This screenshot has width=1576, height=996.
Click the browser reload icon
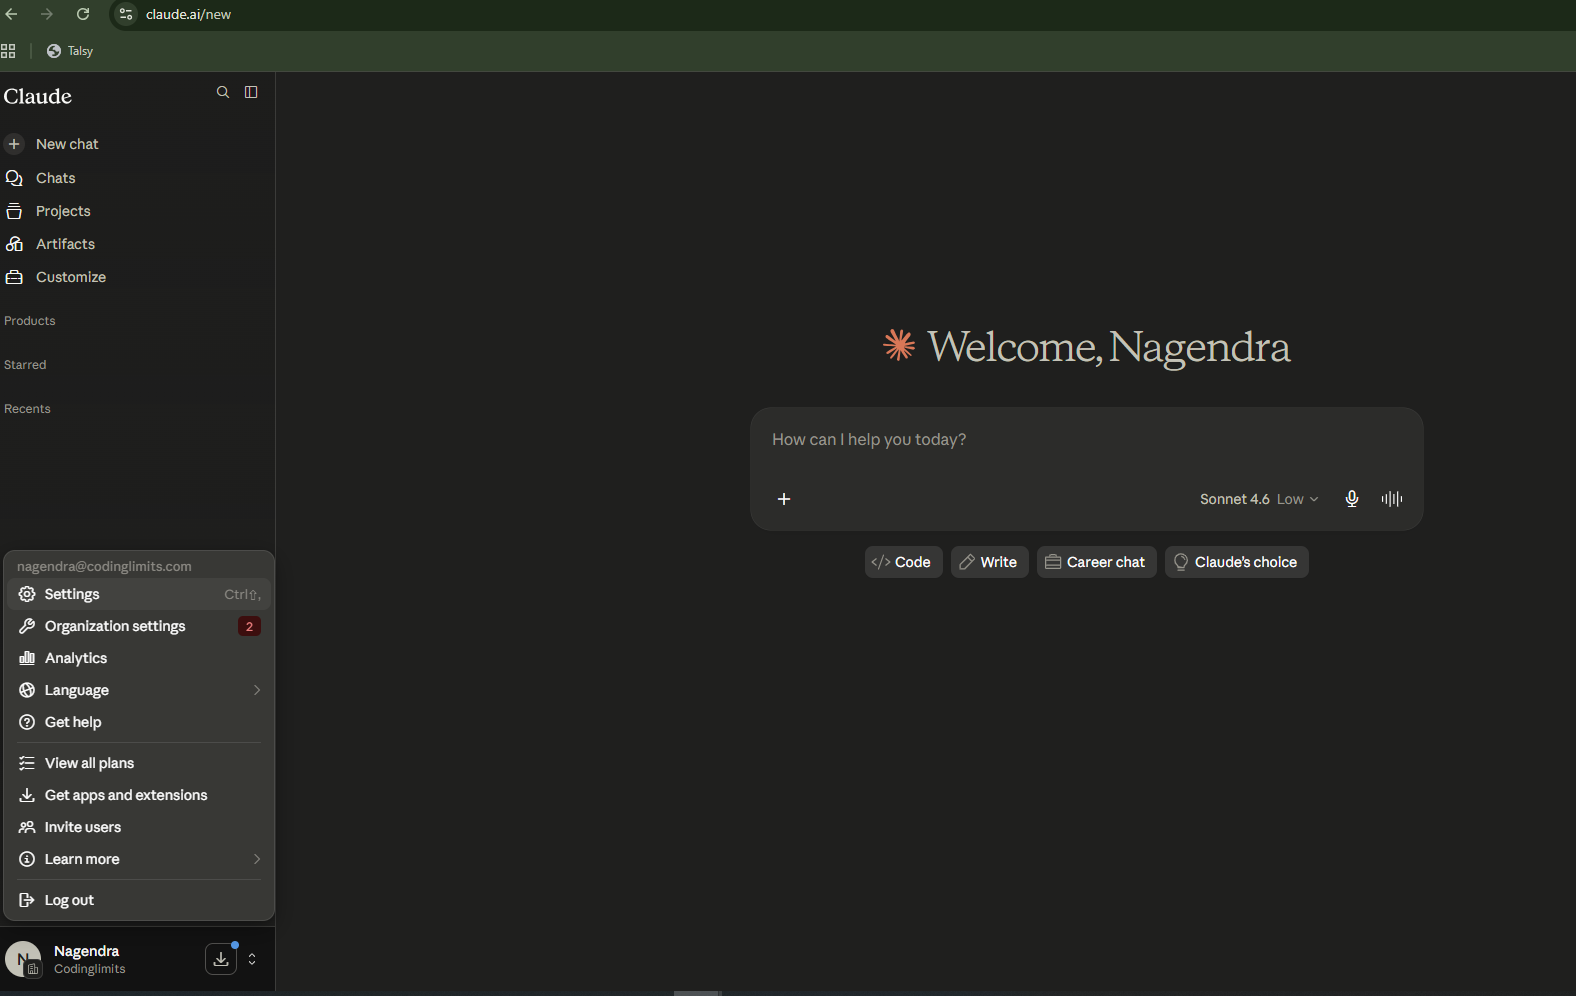point(83,14)
